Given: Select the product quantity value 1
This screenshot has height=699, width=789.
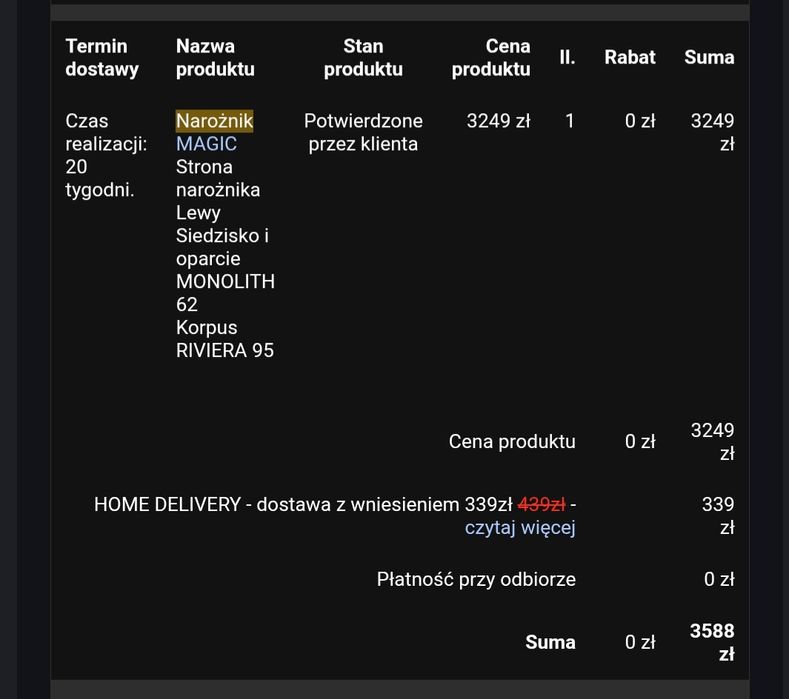Looking at the screenshot, I should click(570, 121).
